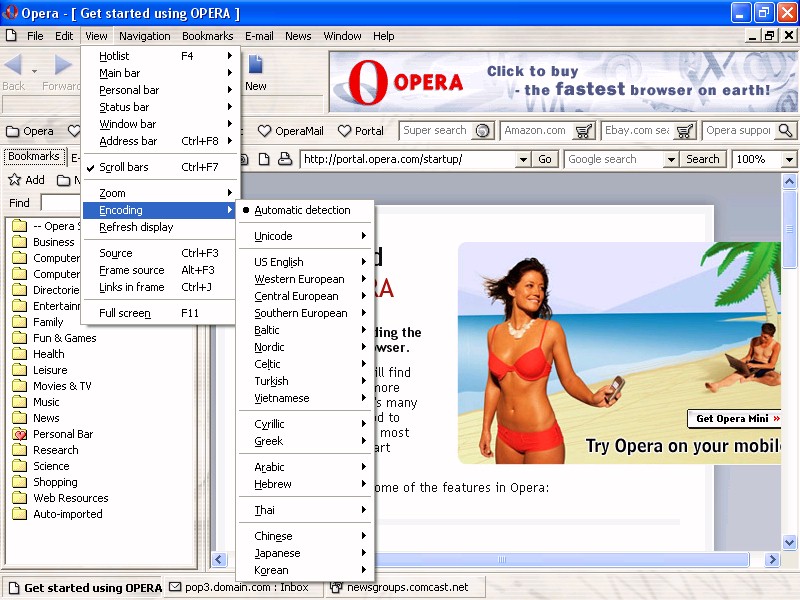Select Automatic detection encoding option
The width and height of the screenshot is (800, 600).
click(305, 210)
